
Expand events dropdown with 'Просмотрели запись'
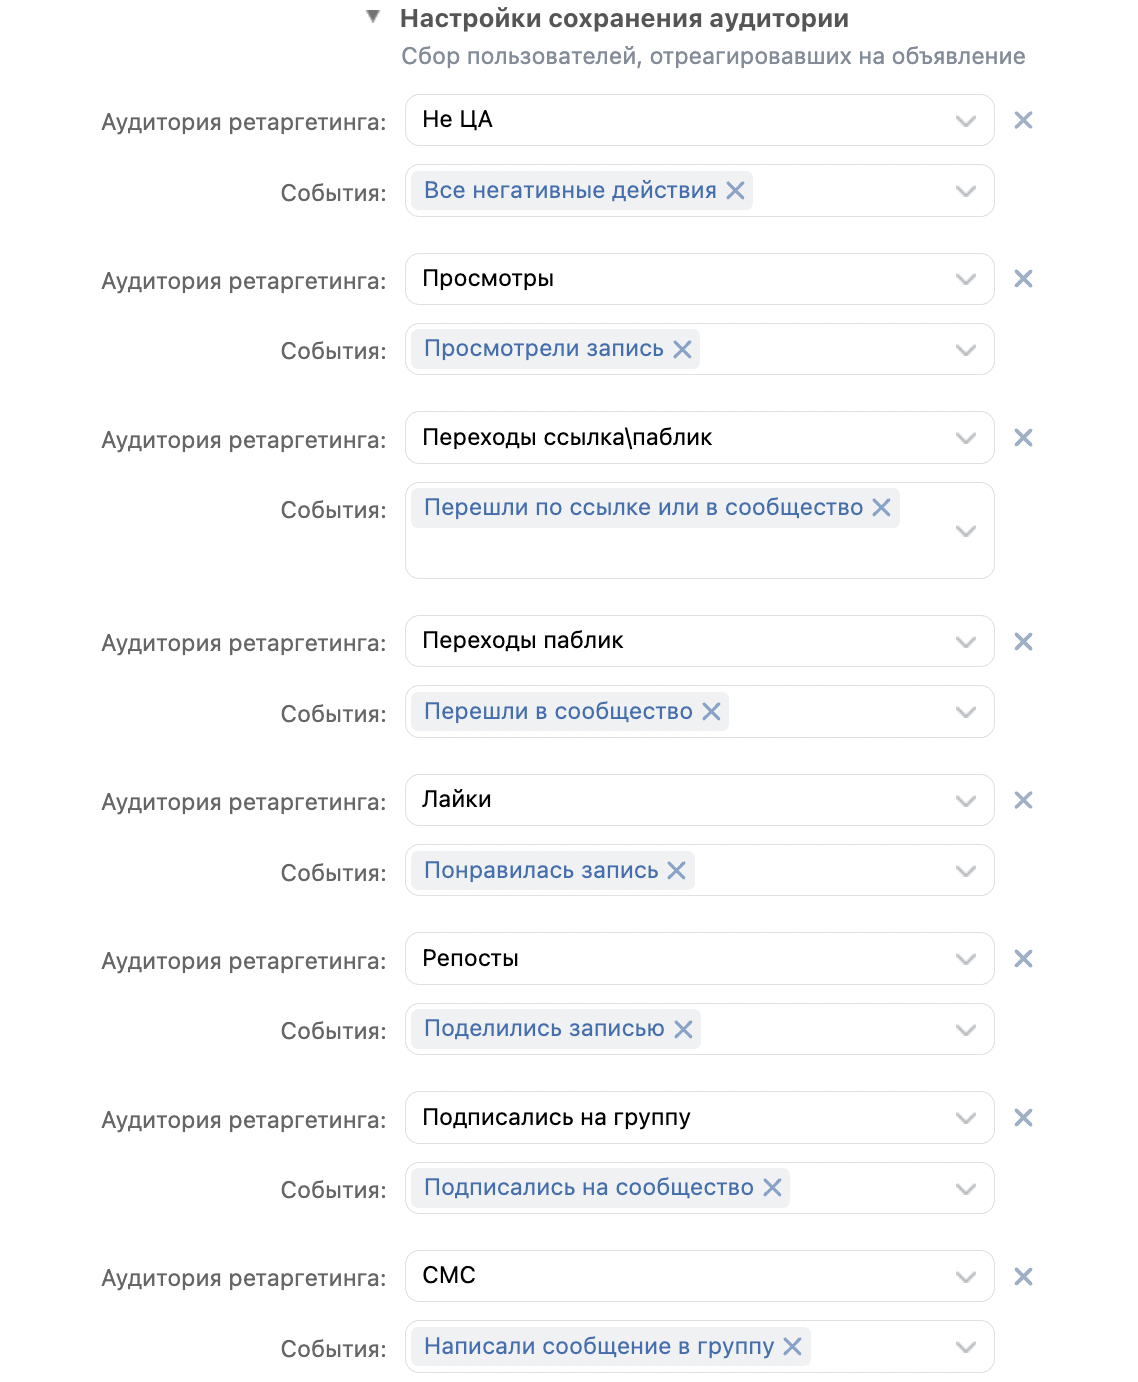[x=965, y=350]
